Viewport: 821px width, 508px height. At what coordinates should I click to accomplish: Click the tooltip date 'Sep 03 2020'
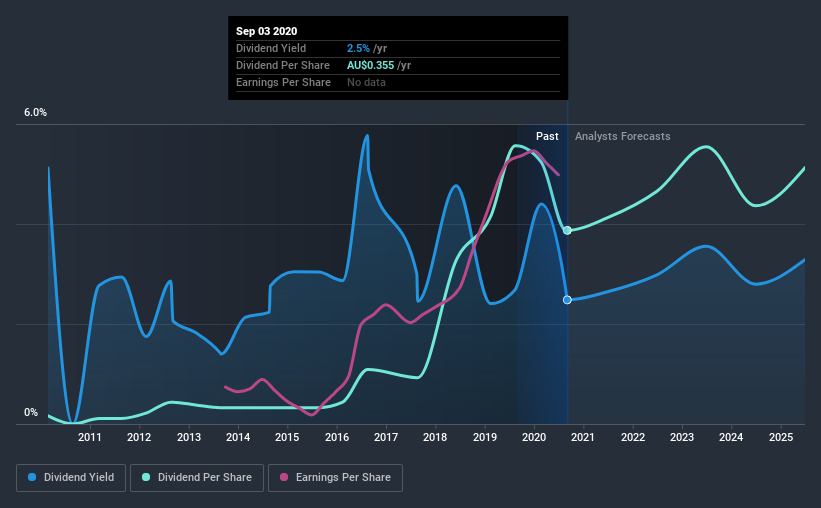point(267,31)
